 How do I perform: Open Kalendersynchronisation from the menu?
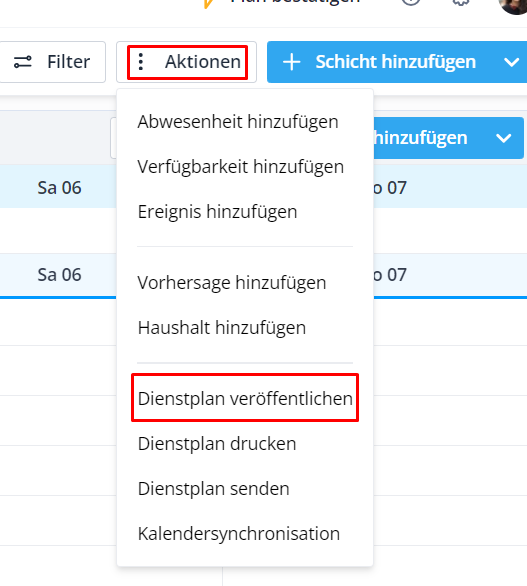pos(239,534)
